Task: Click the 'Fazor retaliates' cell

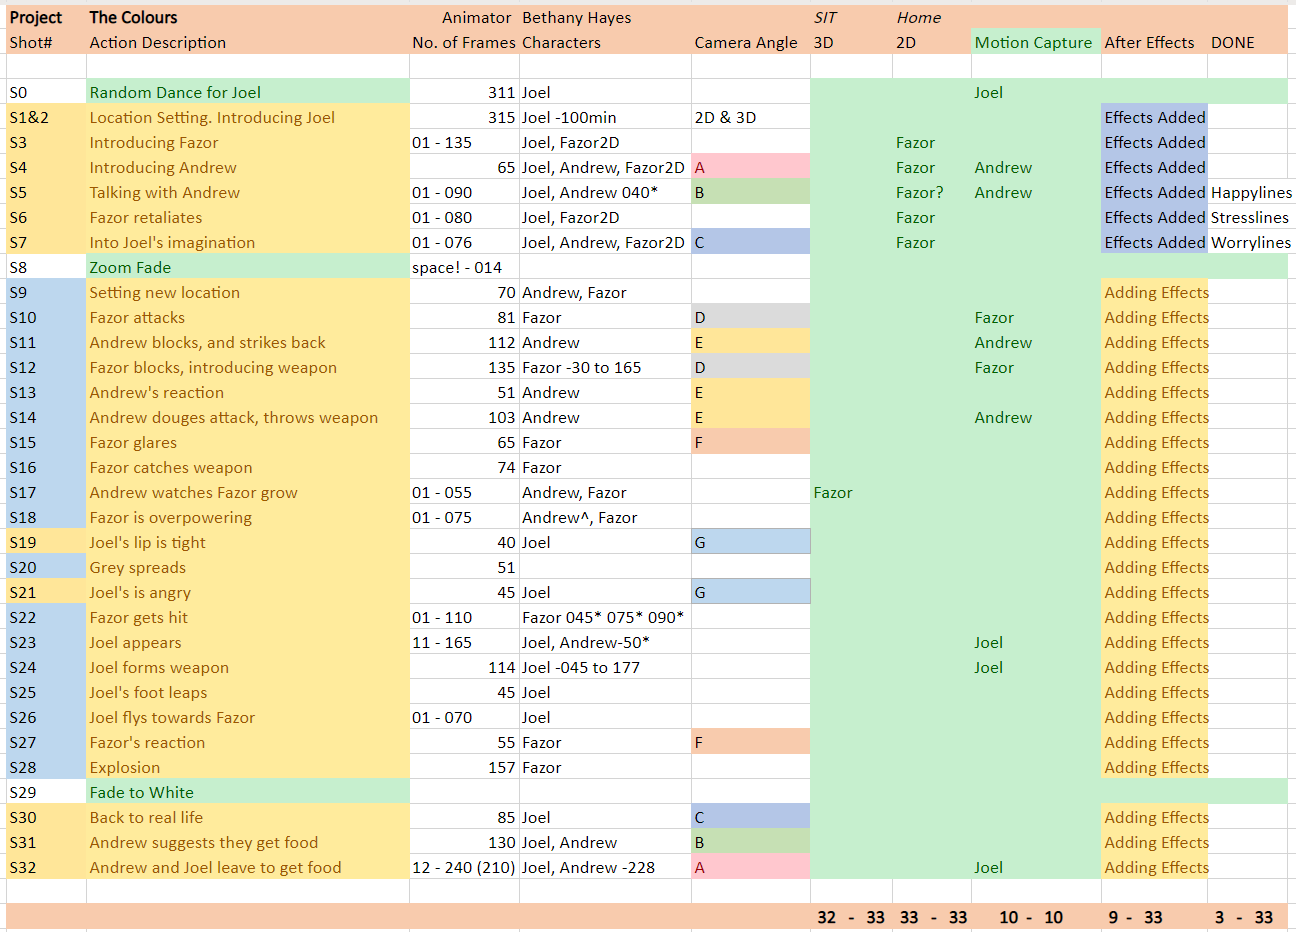Action: 248,217
